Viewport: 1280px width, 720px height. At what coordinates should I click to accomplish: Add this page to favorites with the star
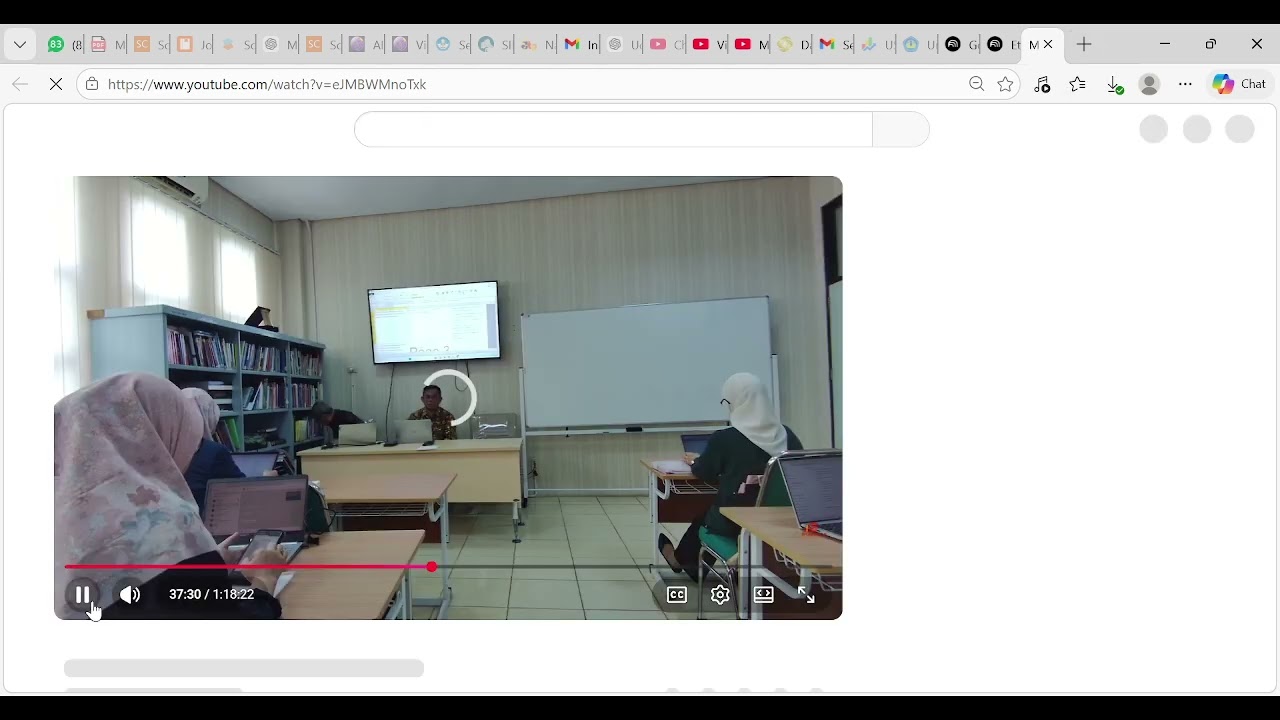[x=1005, y=84]
